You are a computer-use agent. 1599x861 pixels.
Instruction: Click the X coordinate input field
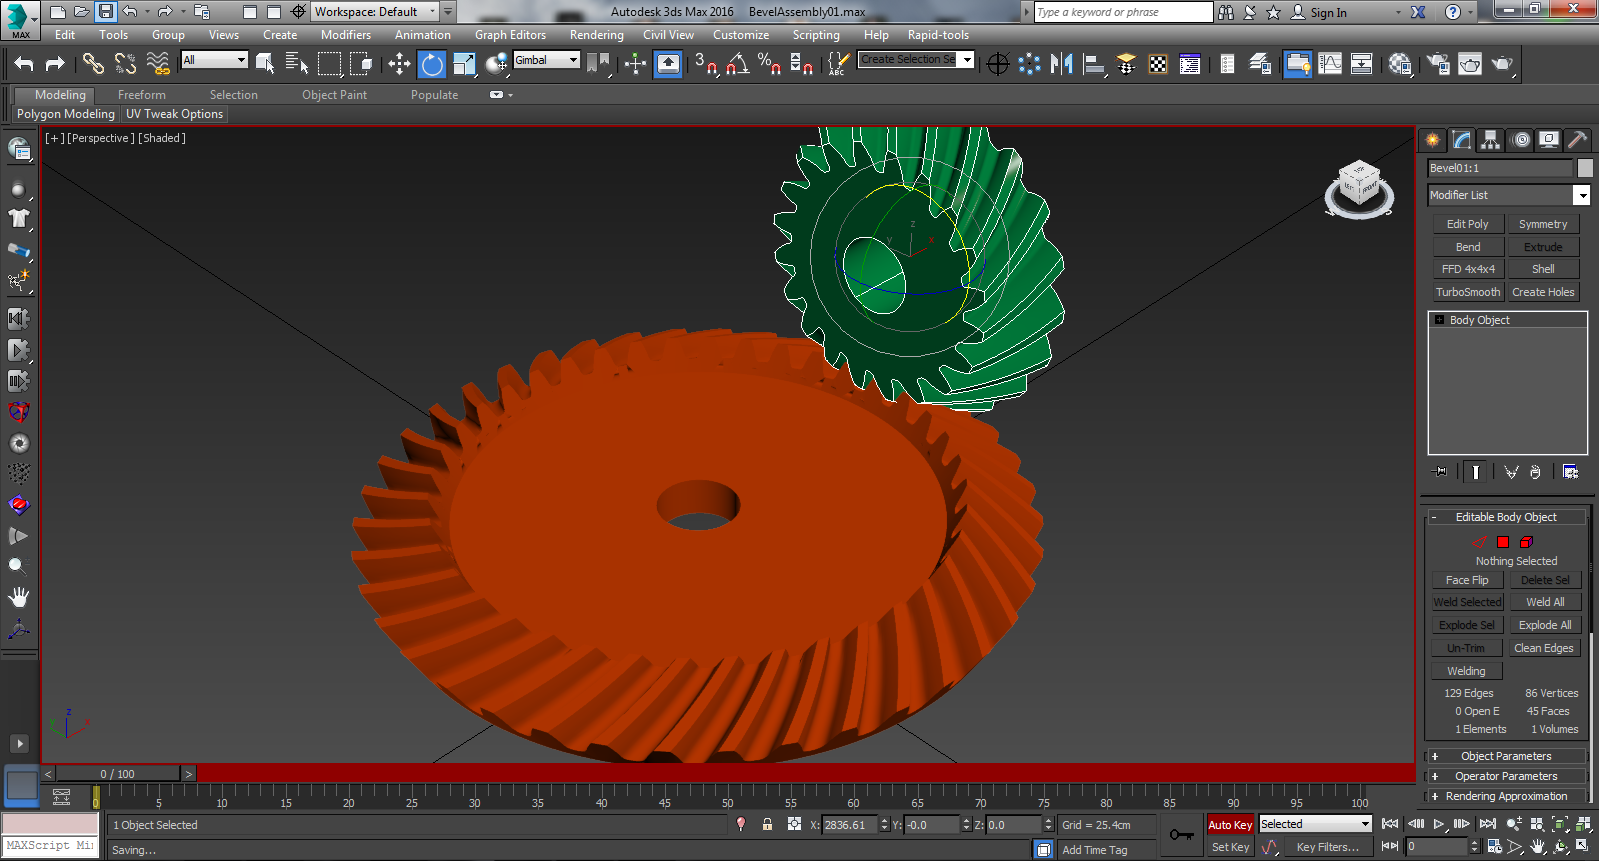[x=849, y=825]
